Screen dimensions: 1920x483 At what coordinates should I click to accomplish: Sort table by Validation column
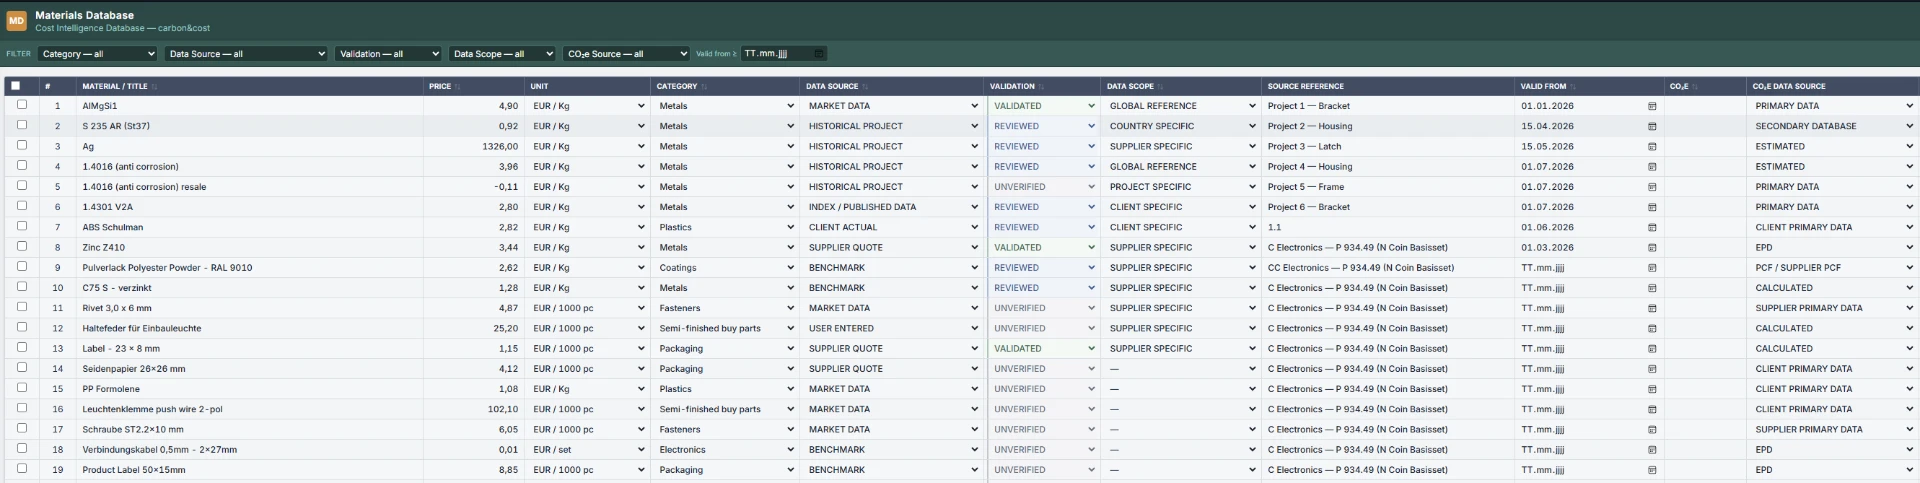[x=1041, y=87]
